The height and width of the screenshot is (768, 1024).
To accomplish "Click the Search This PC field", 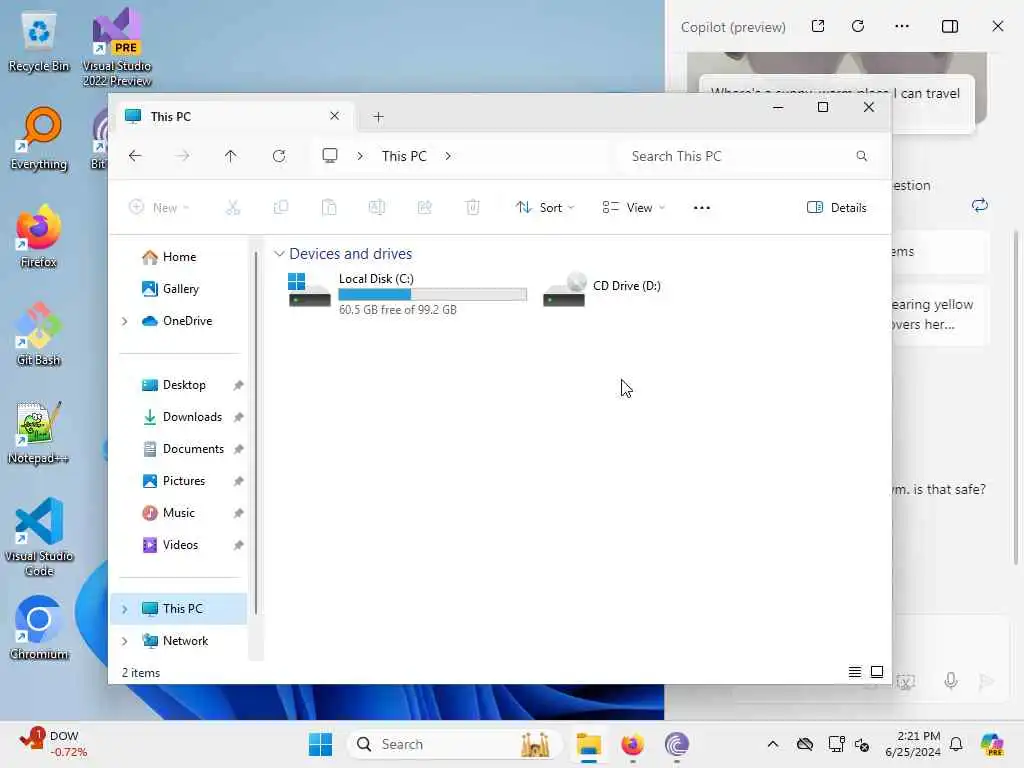I will pyautogui.click(x=747, y=156).
